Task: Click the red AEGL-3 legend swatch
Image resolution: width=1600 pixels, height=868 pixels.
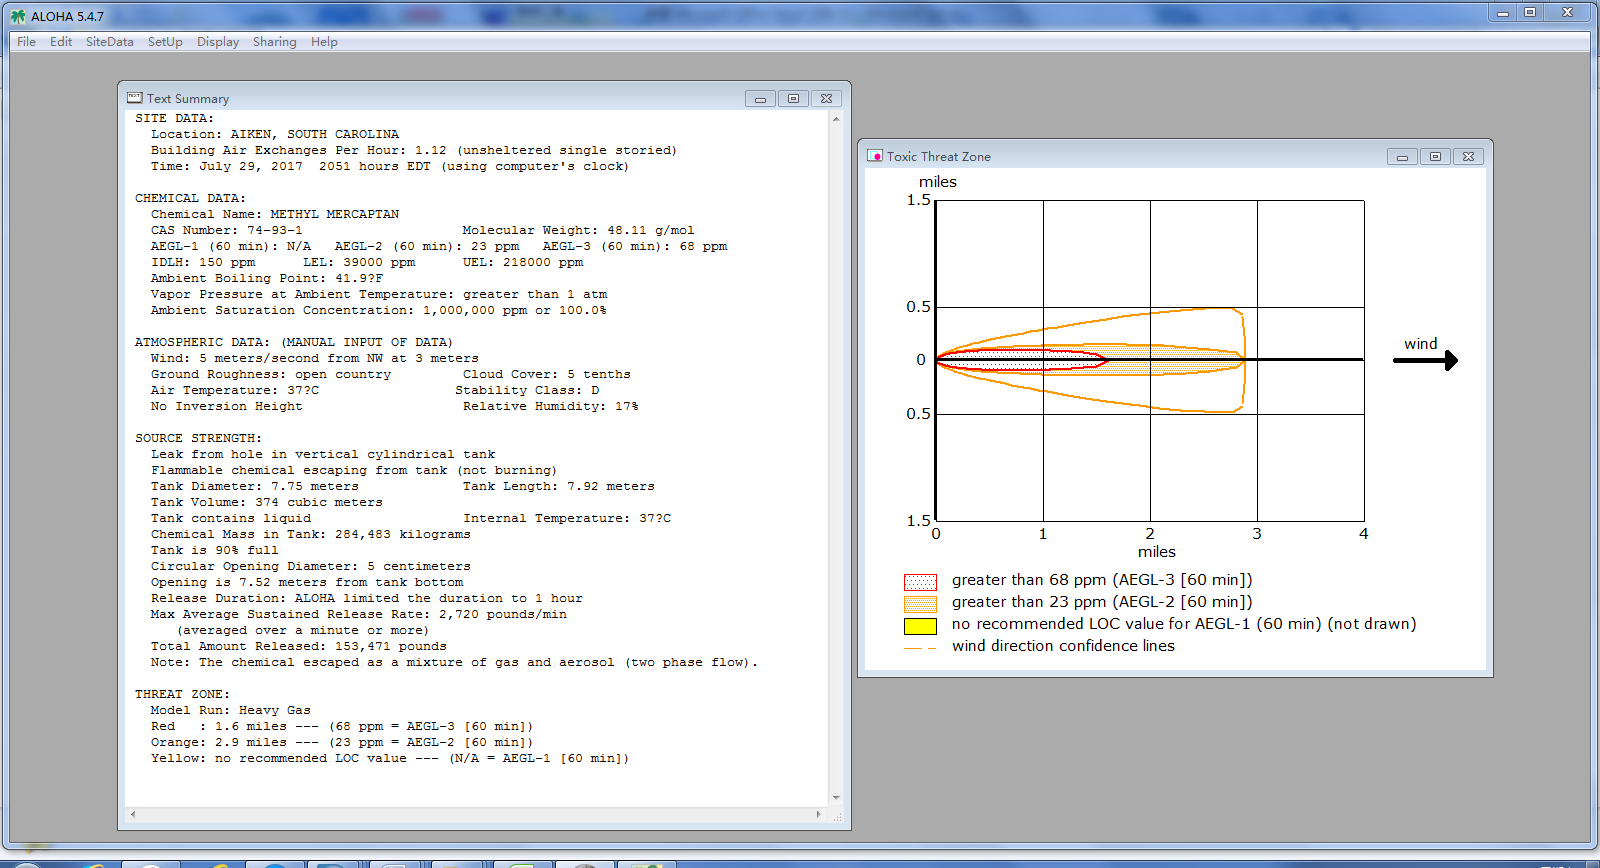Action: pyautogui.click(x=920, y=582)
